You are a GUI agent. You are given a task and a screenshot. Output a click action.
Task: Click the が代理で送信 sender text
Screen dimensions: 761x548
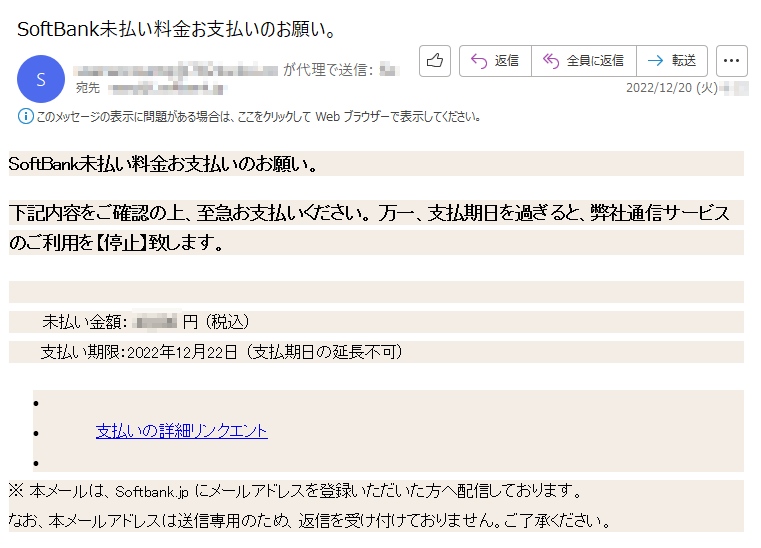point(328,70)
